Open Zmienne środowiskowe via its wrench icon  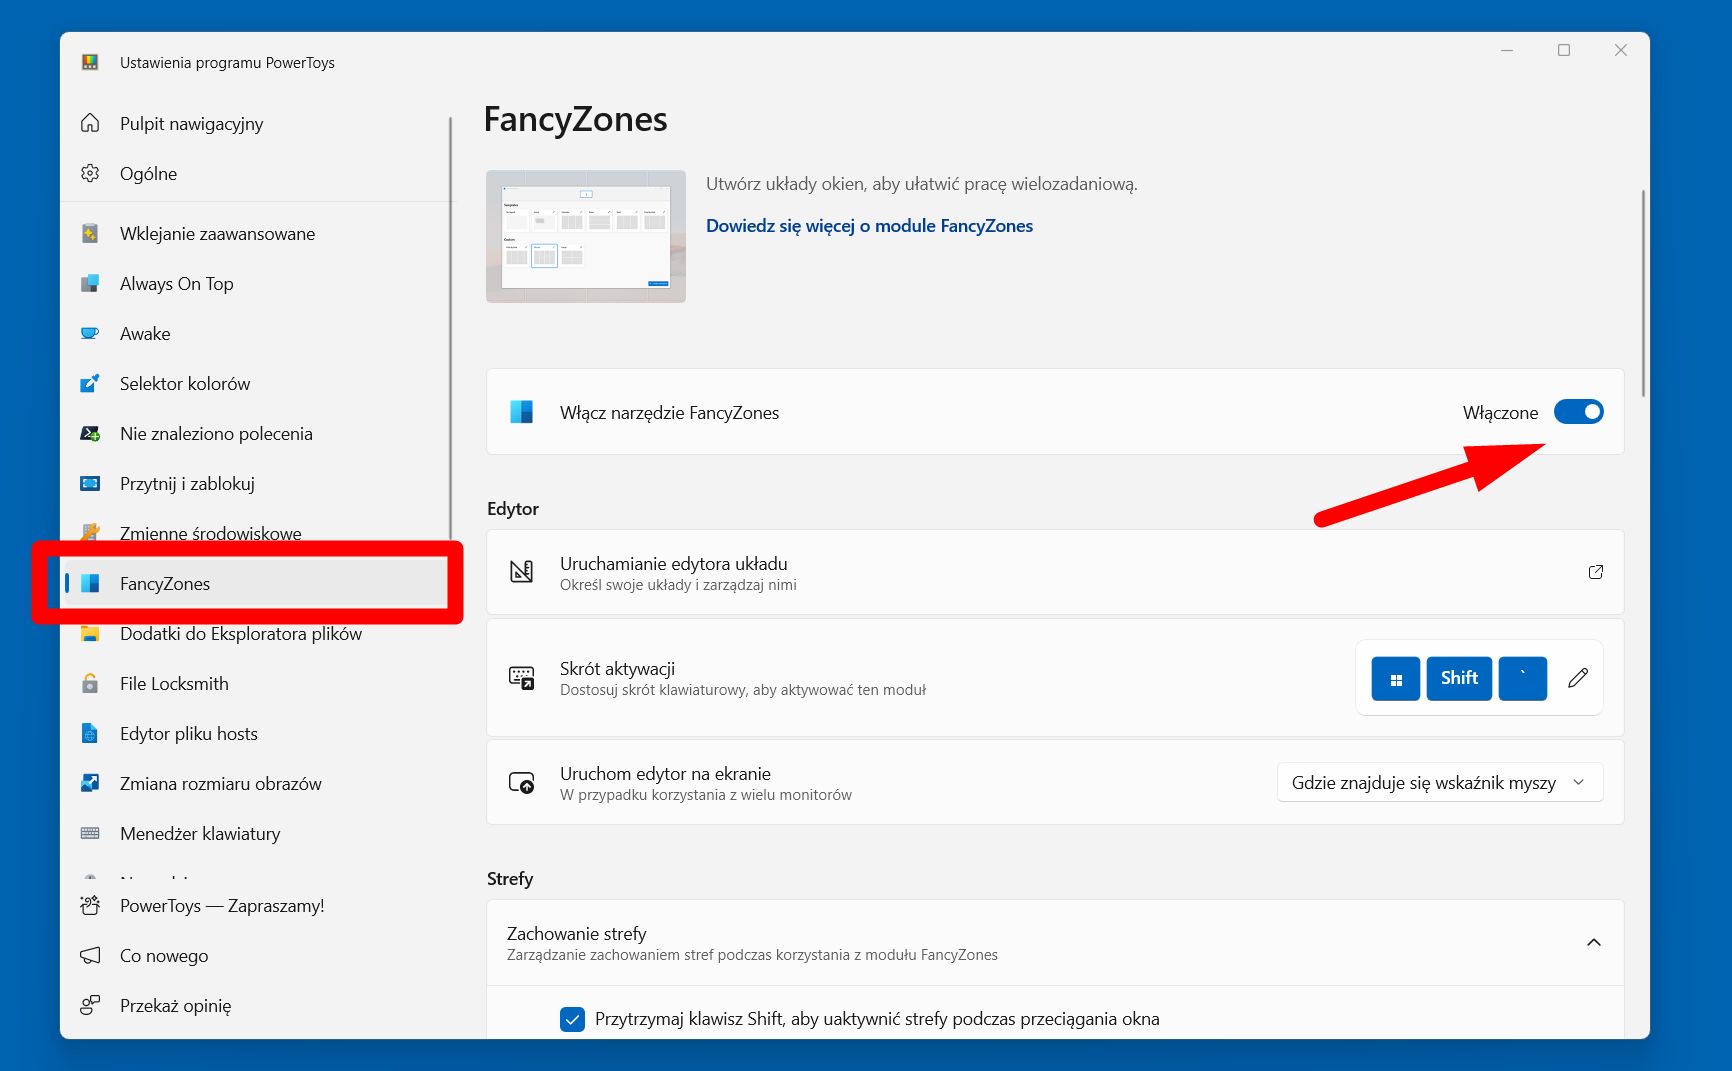tap(90, 533)
